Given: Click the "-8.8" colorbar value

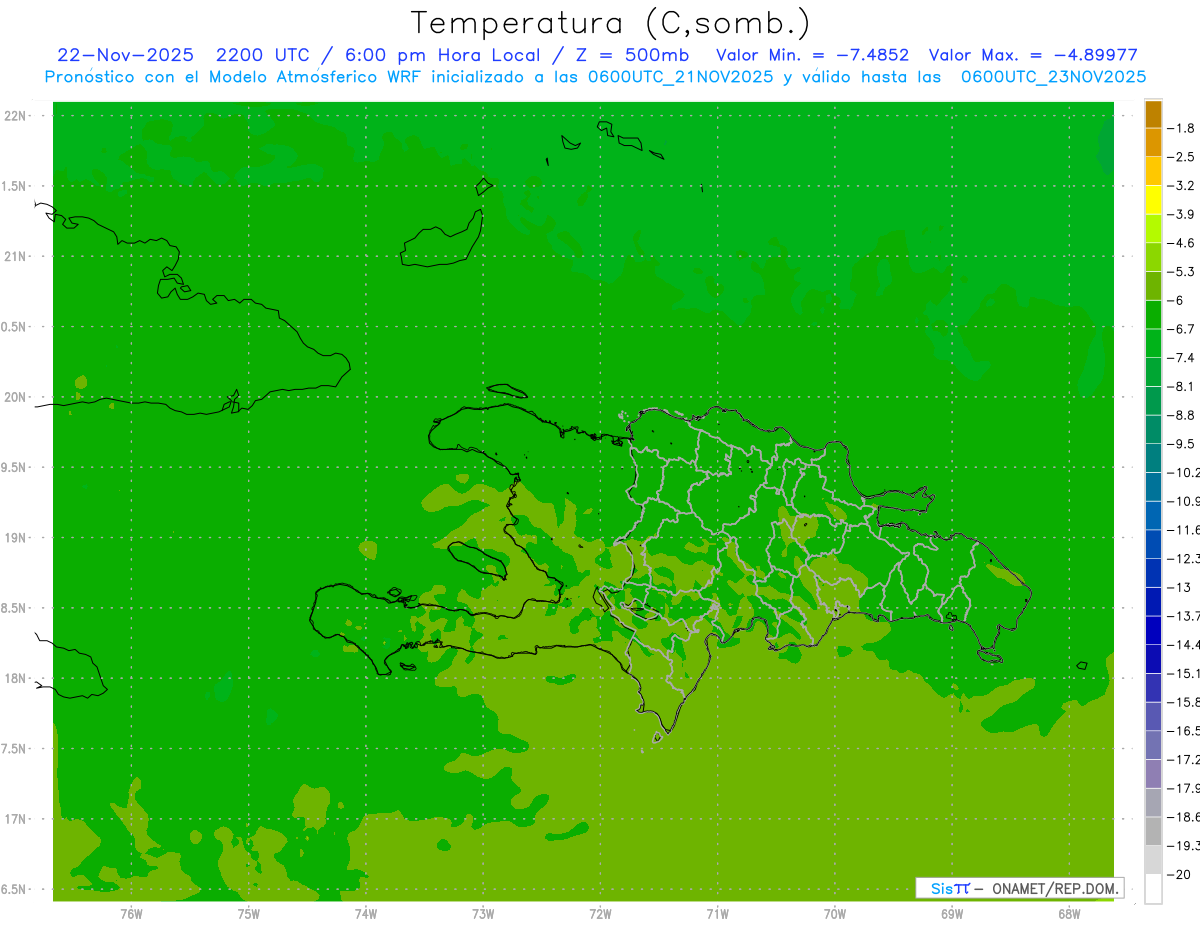Looking at the screenshot, I should (1181, 415).
